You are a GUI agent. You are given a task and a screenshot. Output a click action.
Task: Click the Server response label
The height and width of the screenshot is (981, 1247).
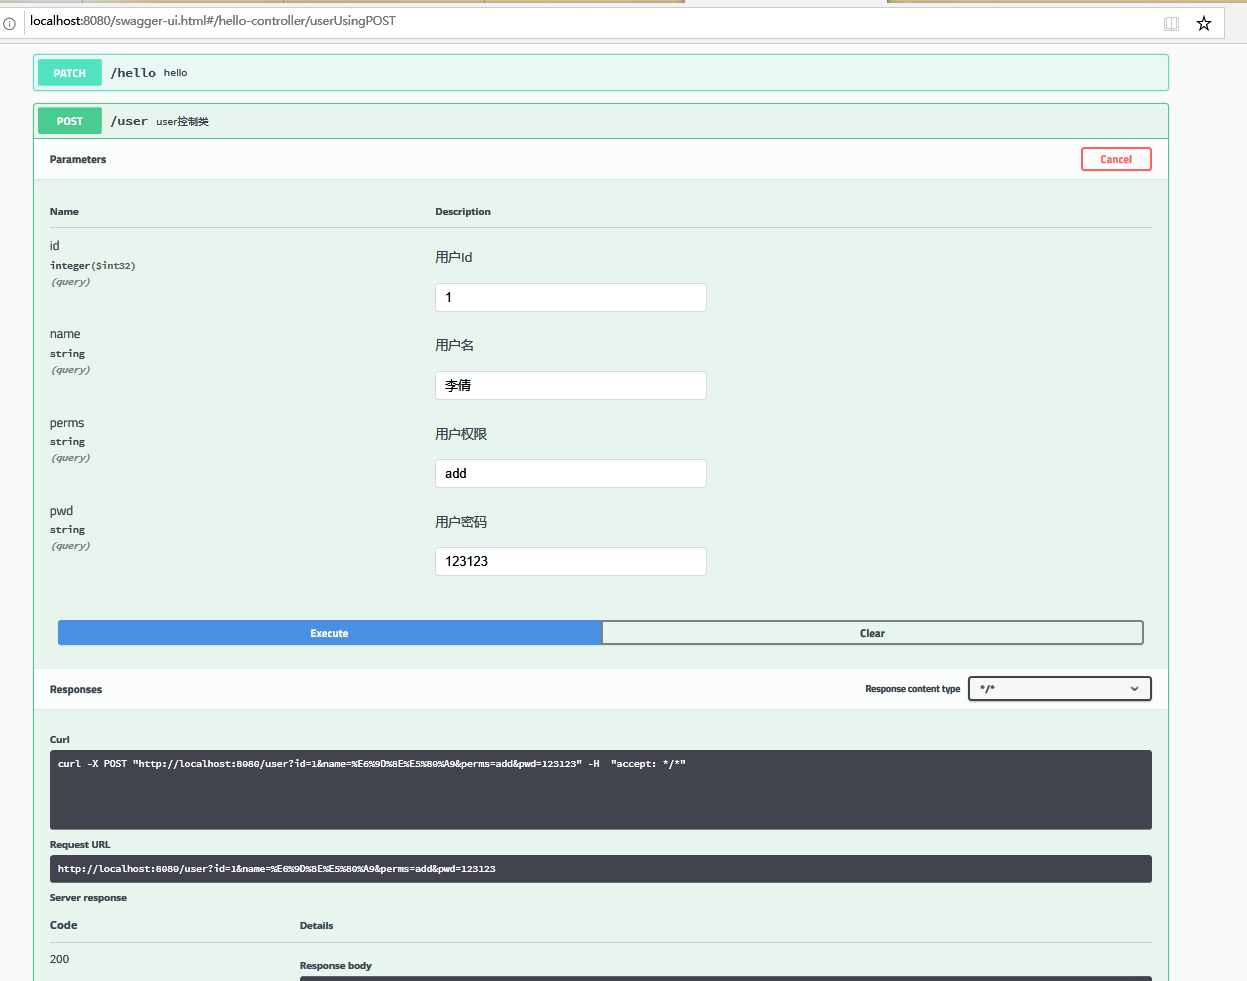coord(88,898)
